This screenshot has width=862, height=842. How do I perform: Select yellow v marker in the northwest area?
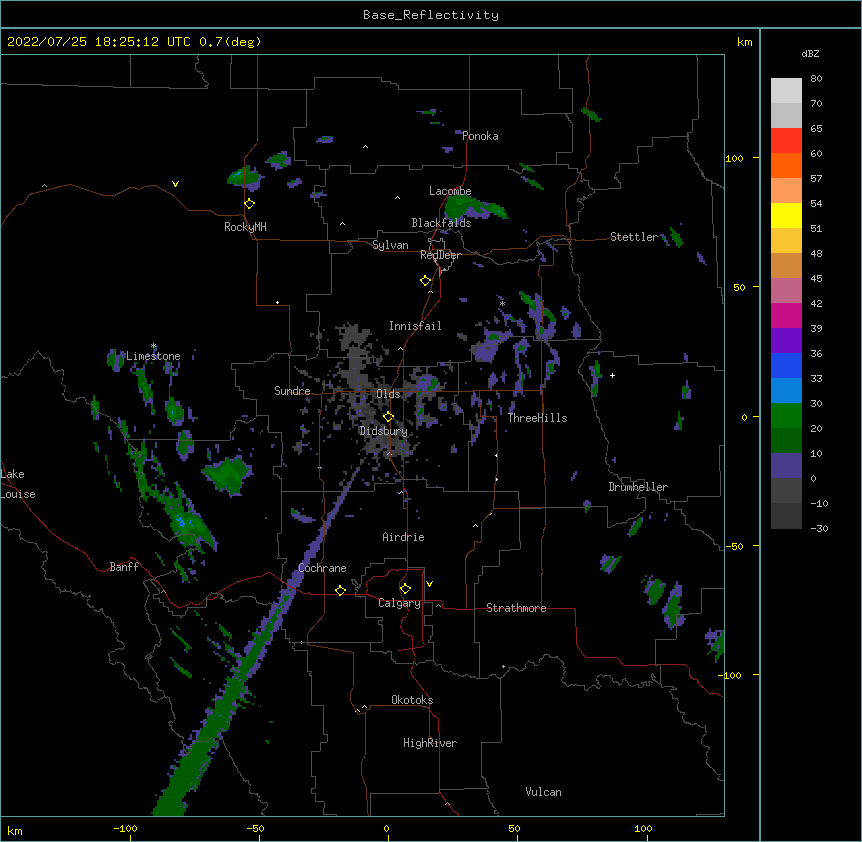click(x=175, y=184)
